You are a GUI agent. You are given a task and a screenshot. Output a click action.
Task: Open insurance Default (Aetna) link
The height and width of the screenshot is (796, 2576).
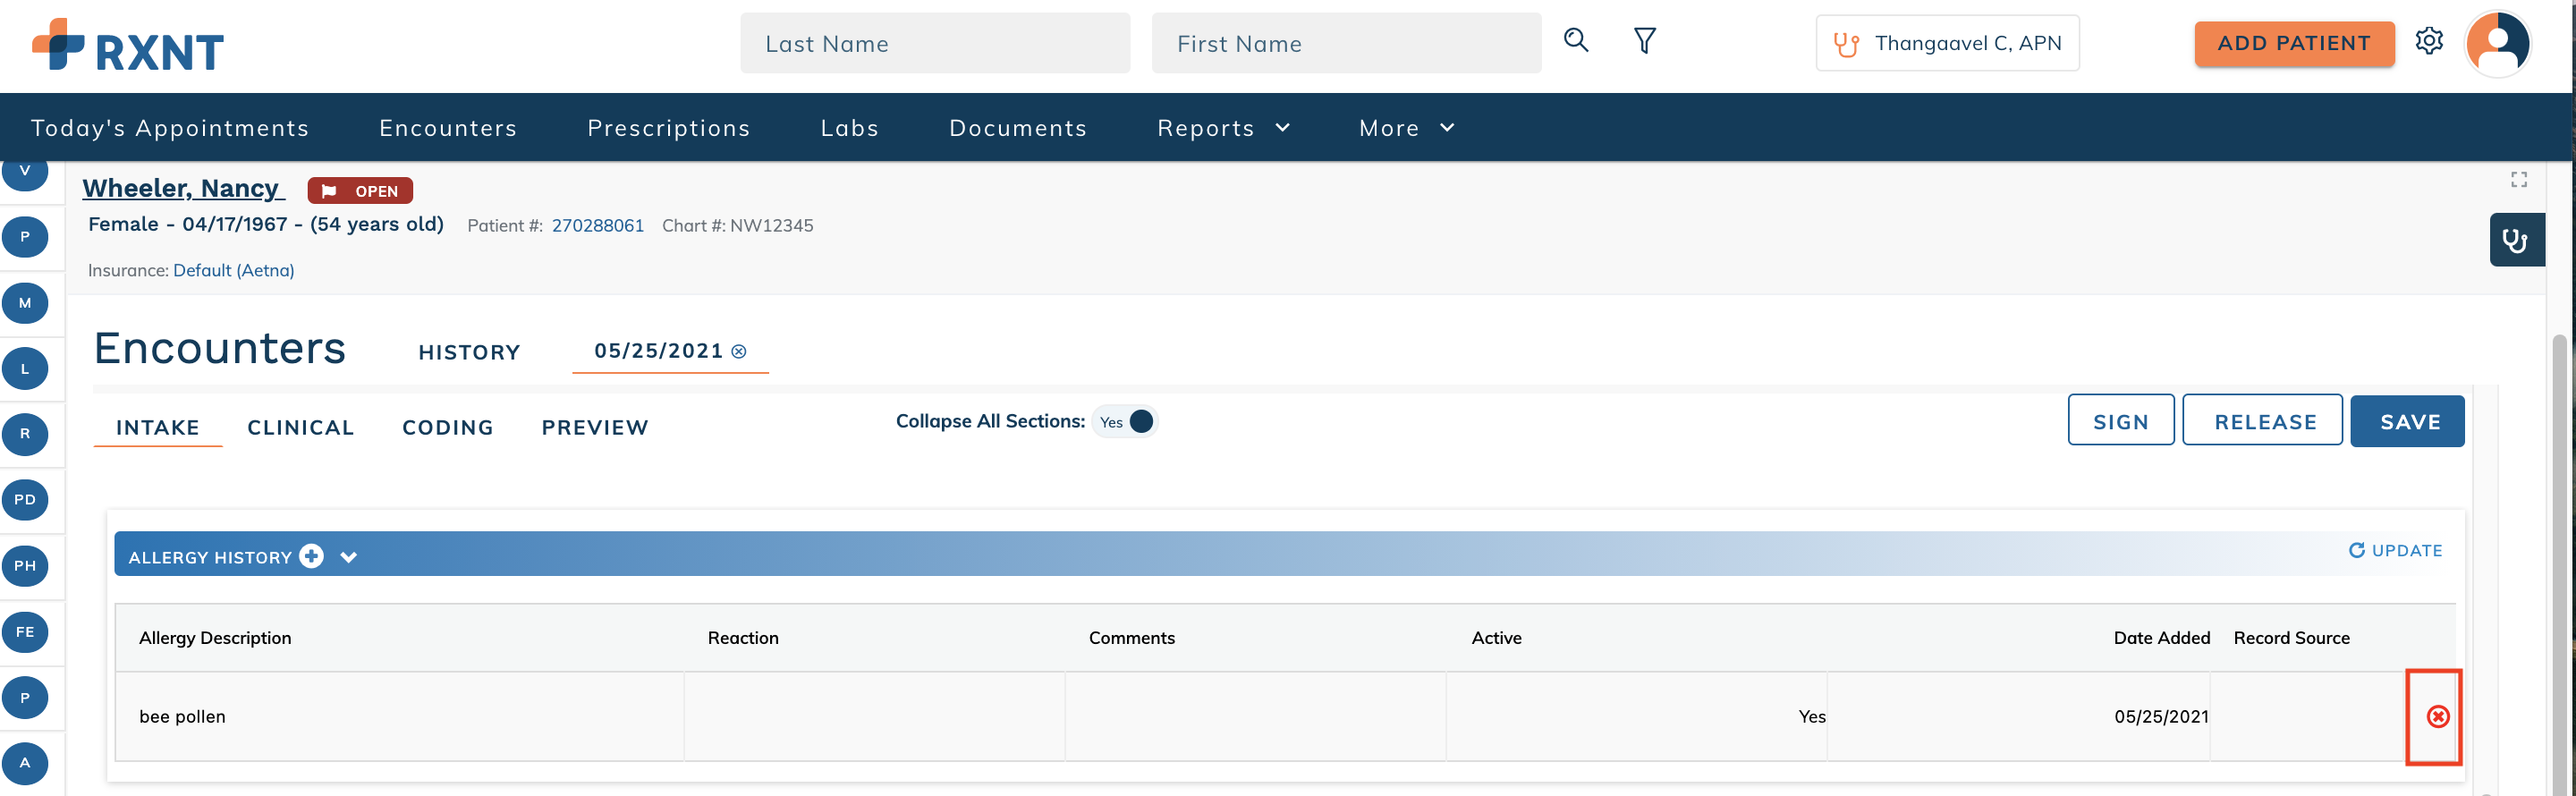coord(233,270)
